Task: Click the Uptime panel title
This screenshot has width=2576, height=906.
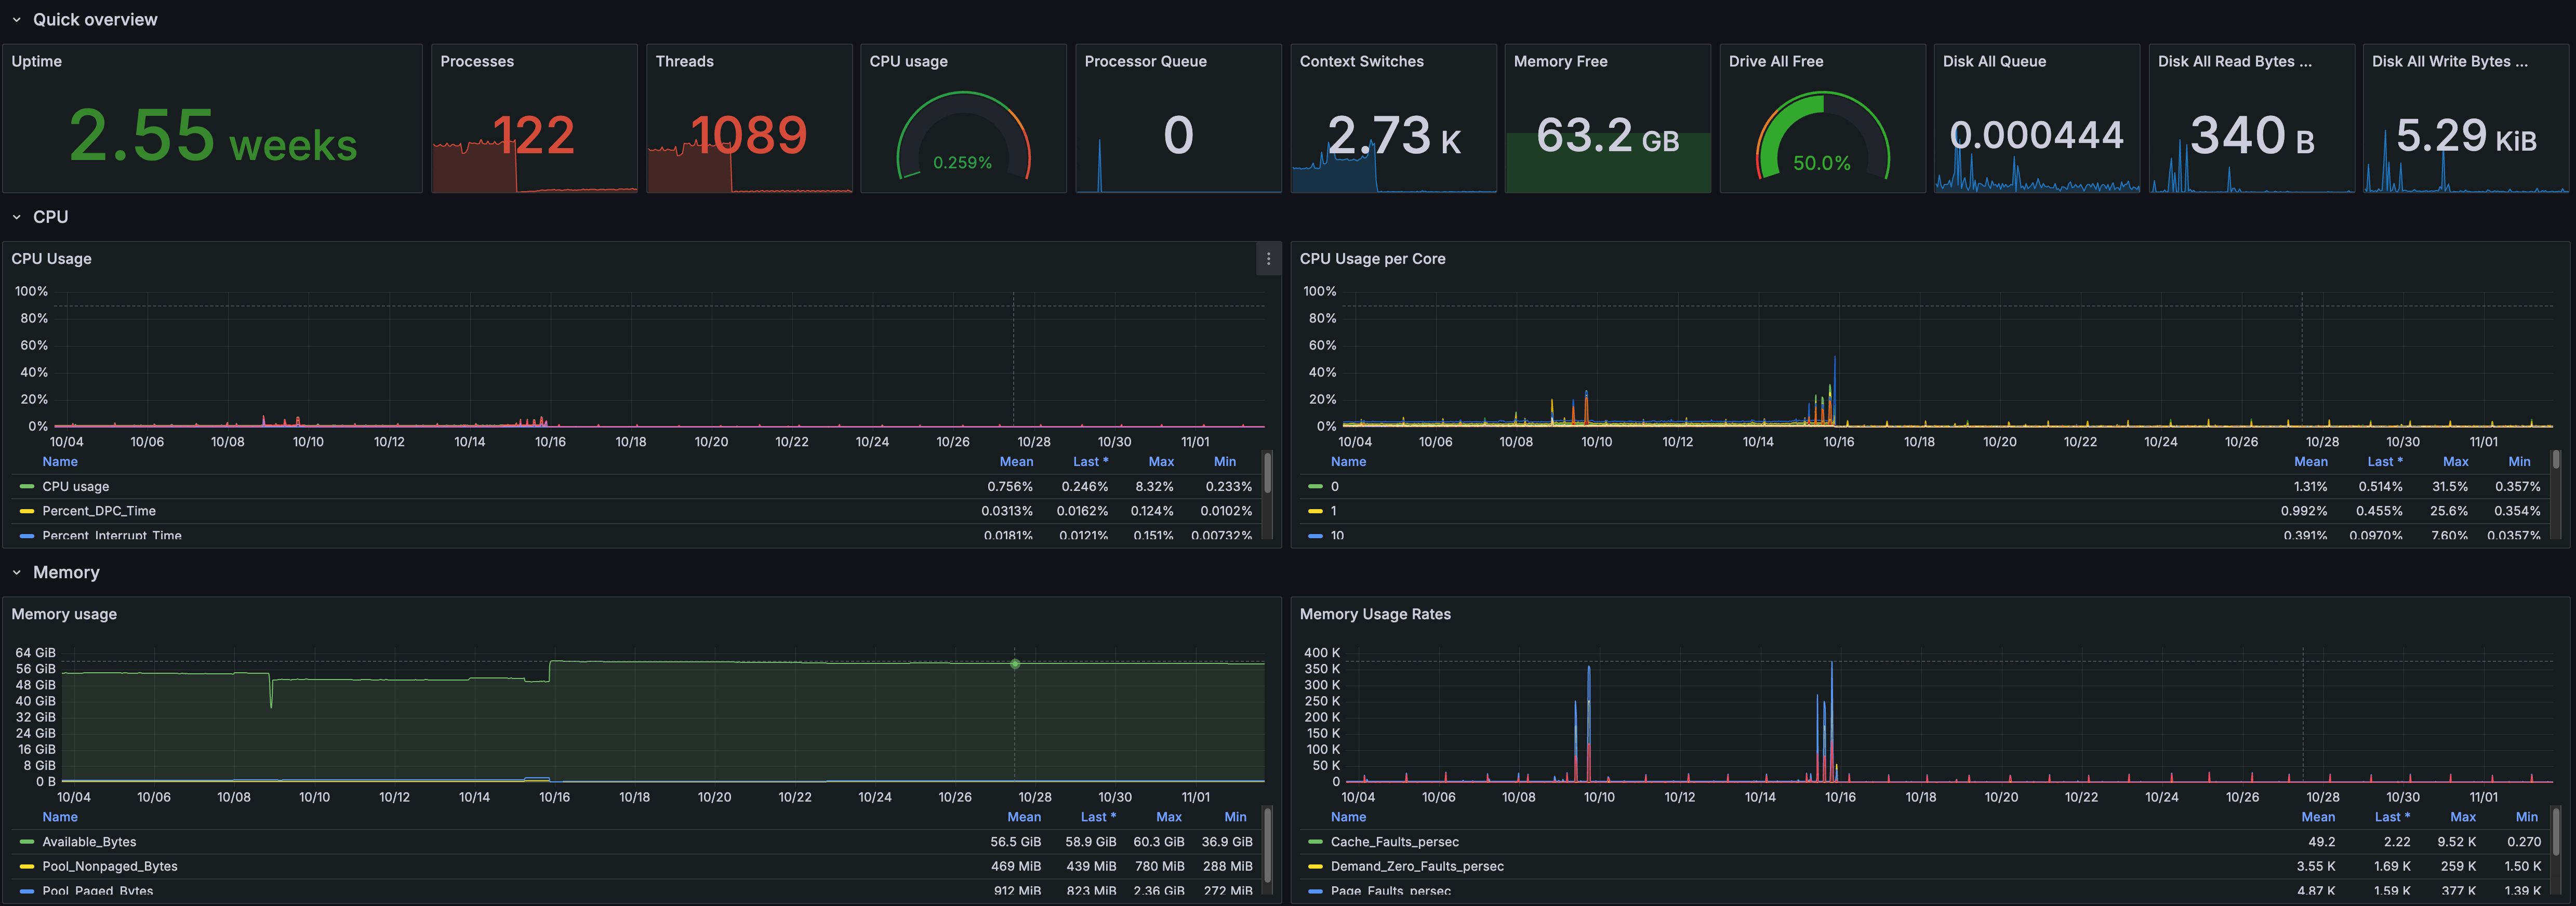Action: click(x=37, y=62)
